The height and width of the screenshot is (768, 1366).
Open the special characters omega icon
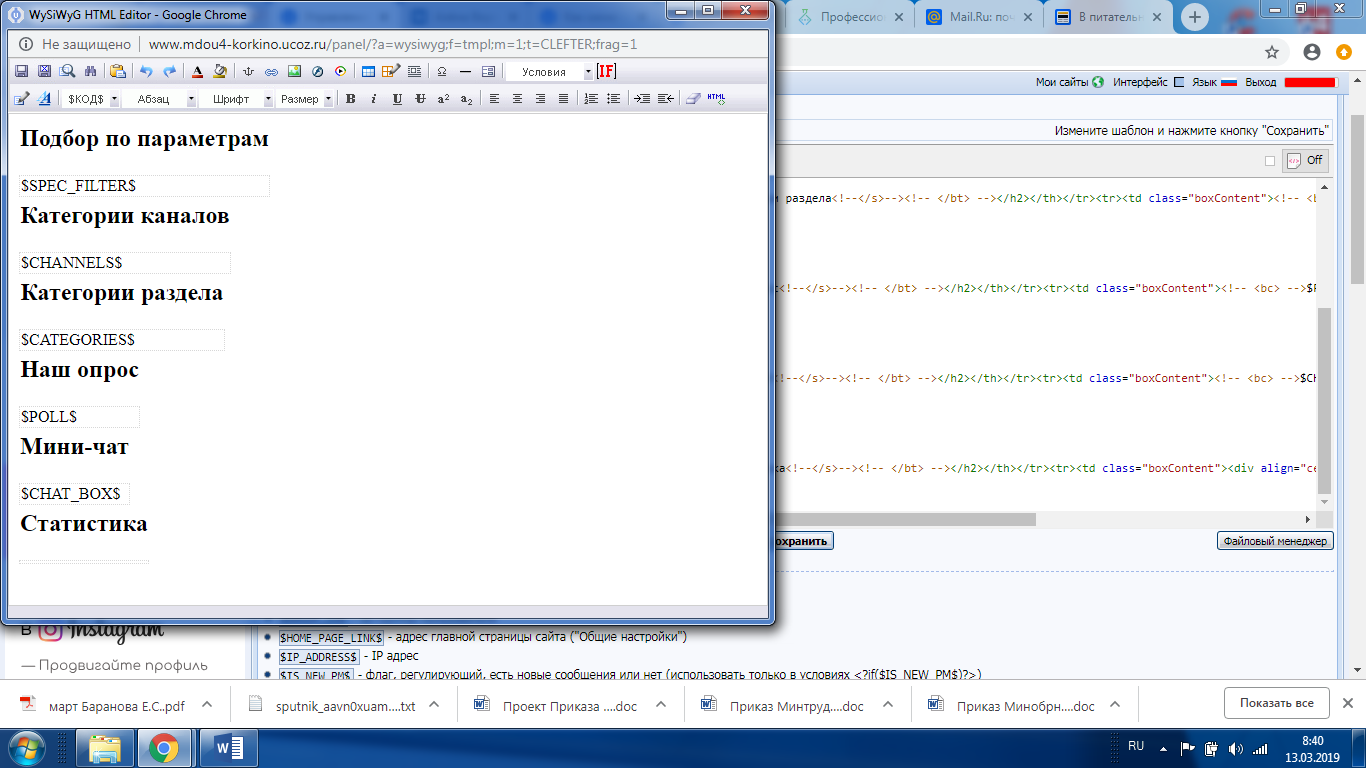click(442, 72)
